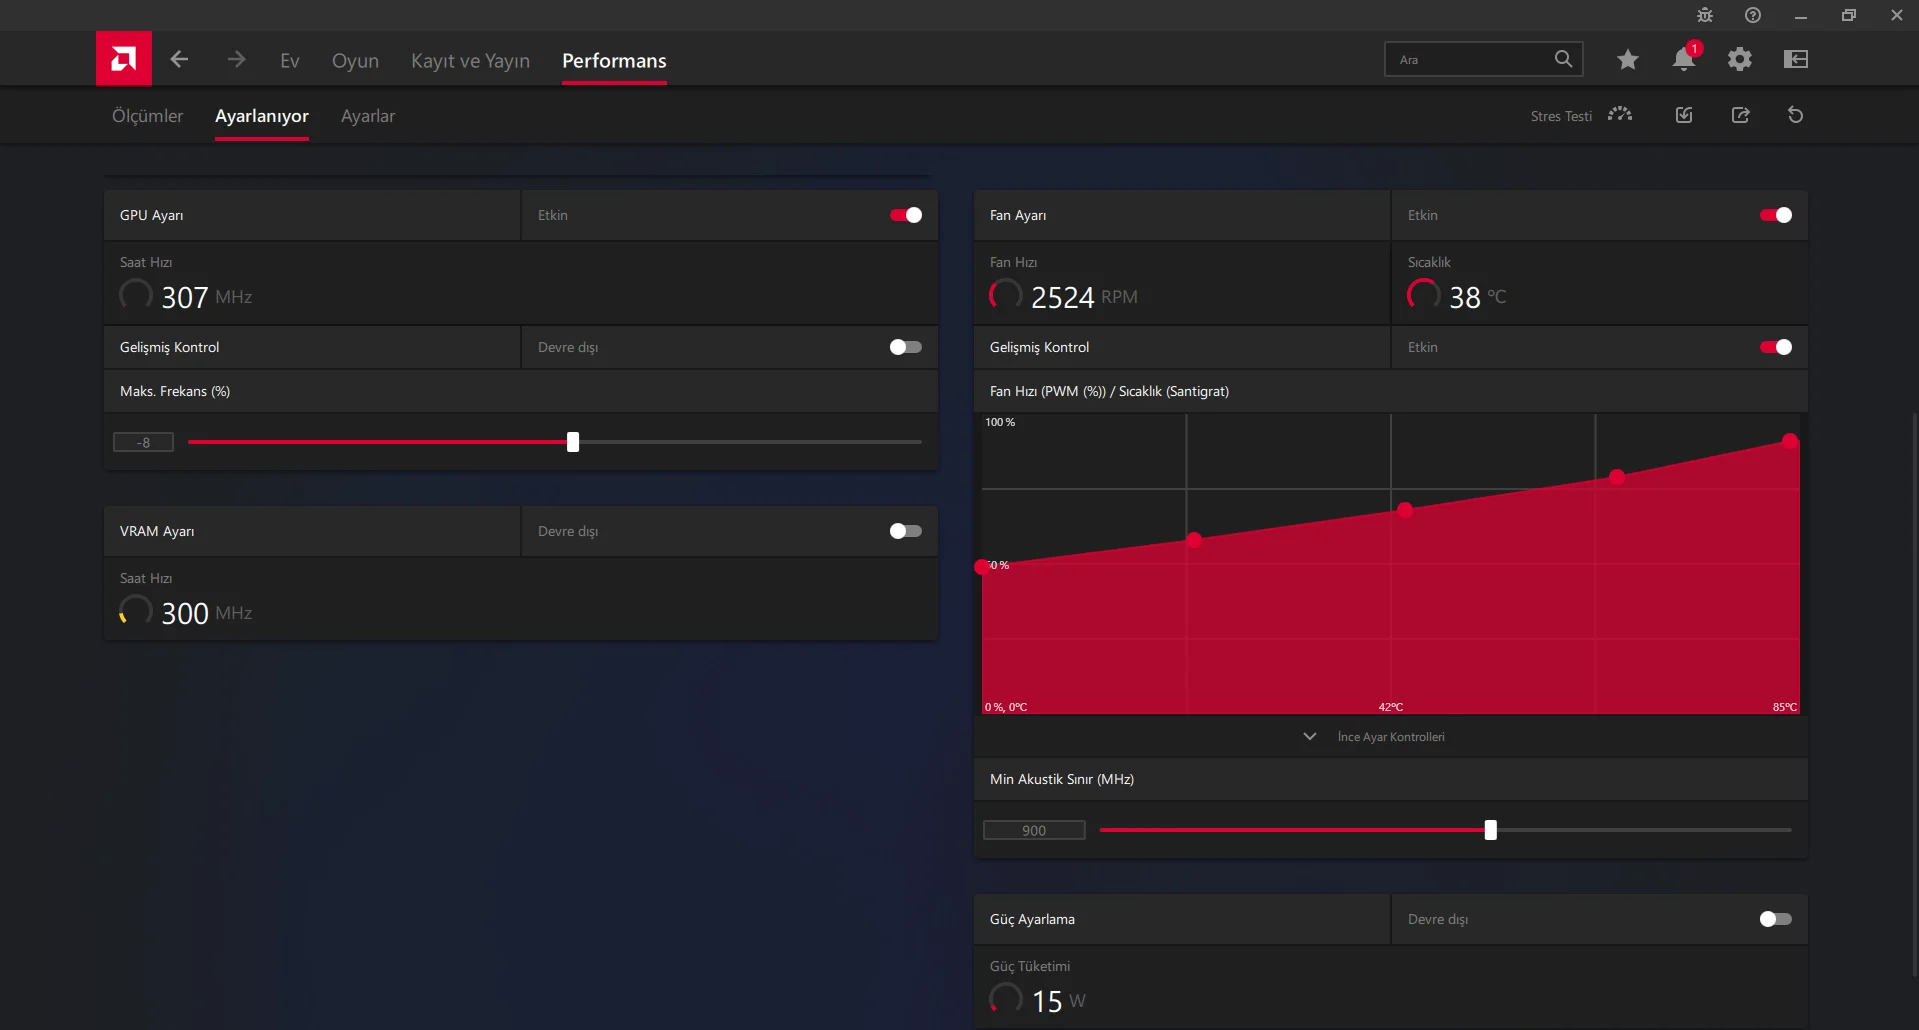The width and height of the screenshot is (1919, 1030).
Task: Expand İnce Ayar Kontrolleri chevron
Action: pos(1310,737)
